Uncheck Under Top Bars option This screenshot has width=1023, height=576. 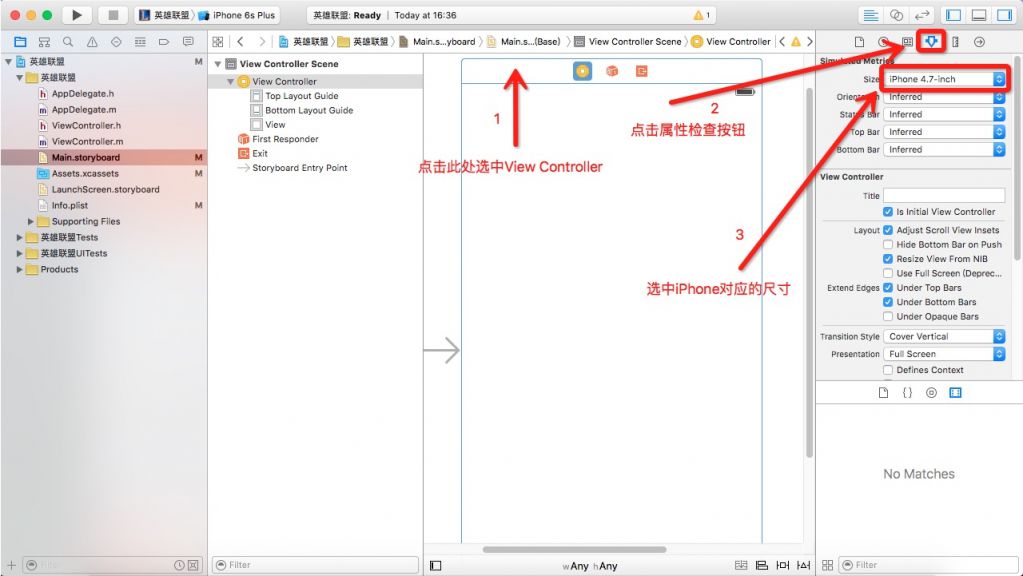point(888,288)
